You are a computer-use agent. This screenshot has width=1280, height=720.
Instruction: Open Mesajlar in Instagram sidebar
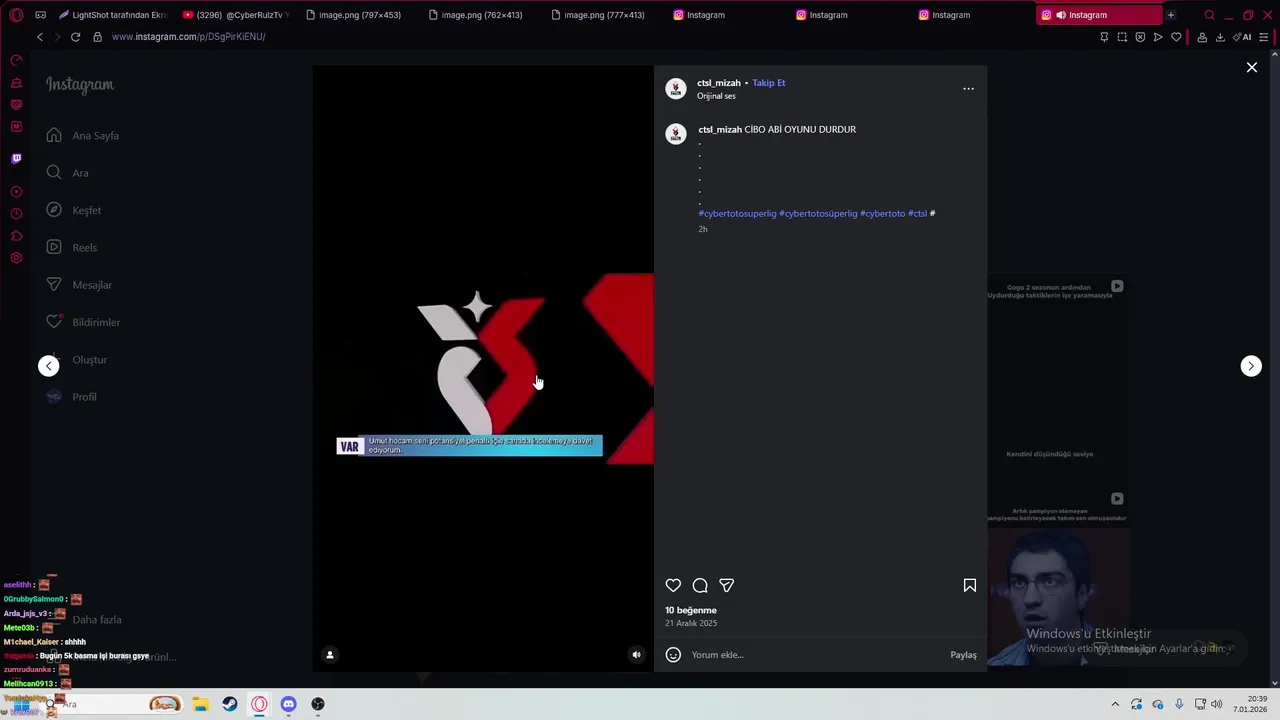79,285
